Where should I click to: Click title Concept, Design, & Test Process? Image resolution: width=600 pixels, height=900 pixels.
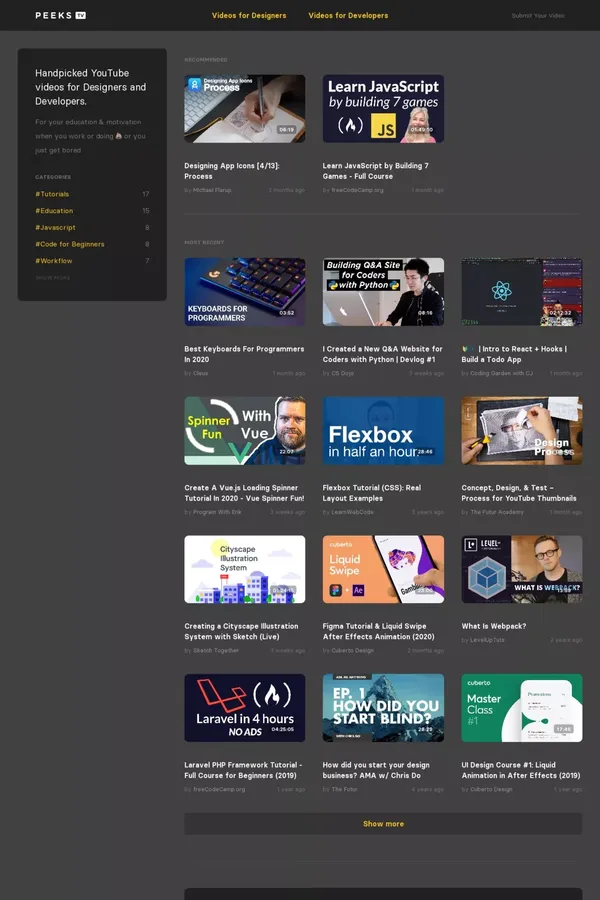(x=519, y=493)
